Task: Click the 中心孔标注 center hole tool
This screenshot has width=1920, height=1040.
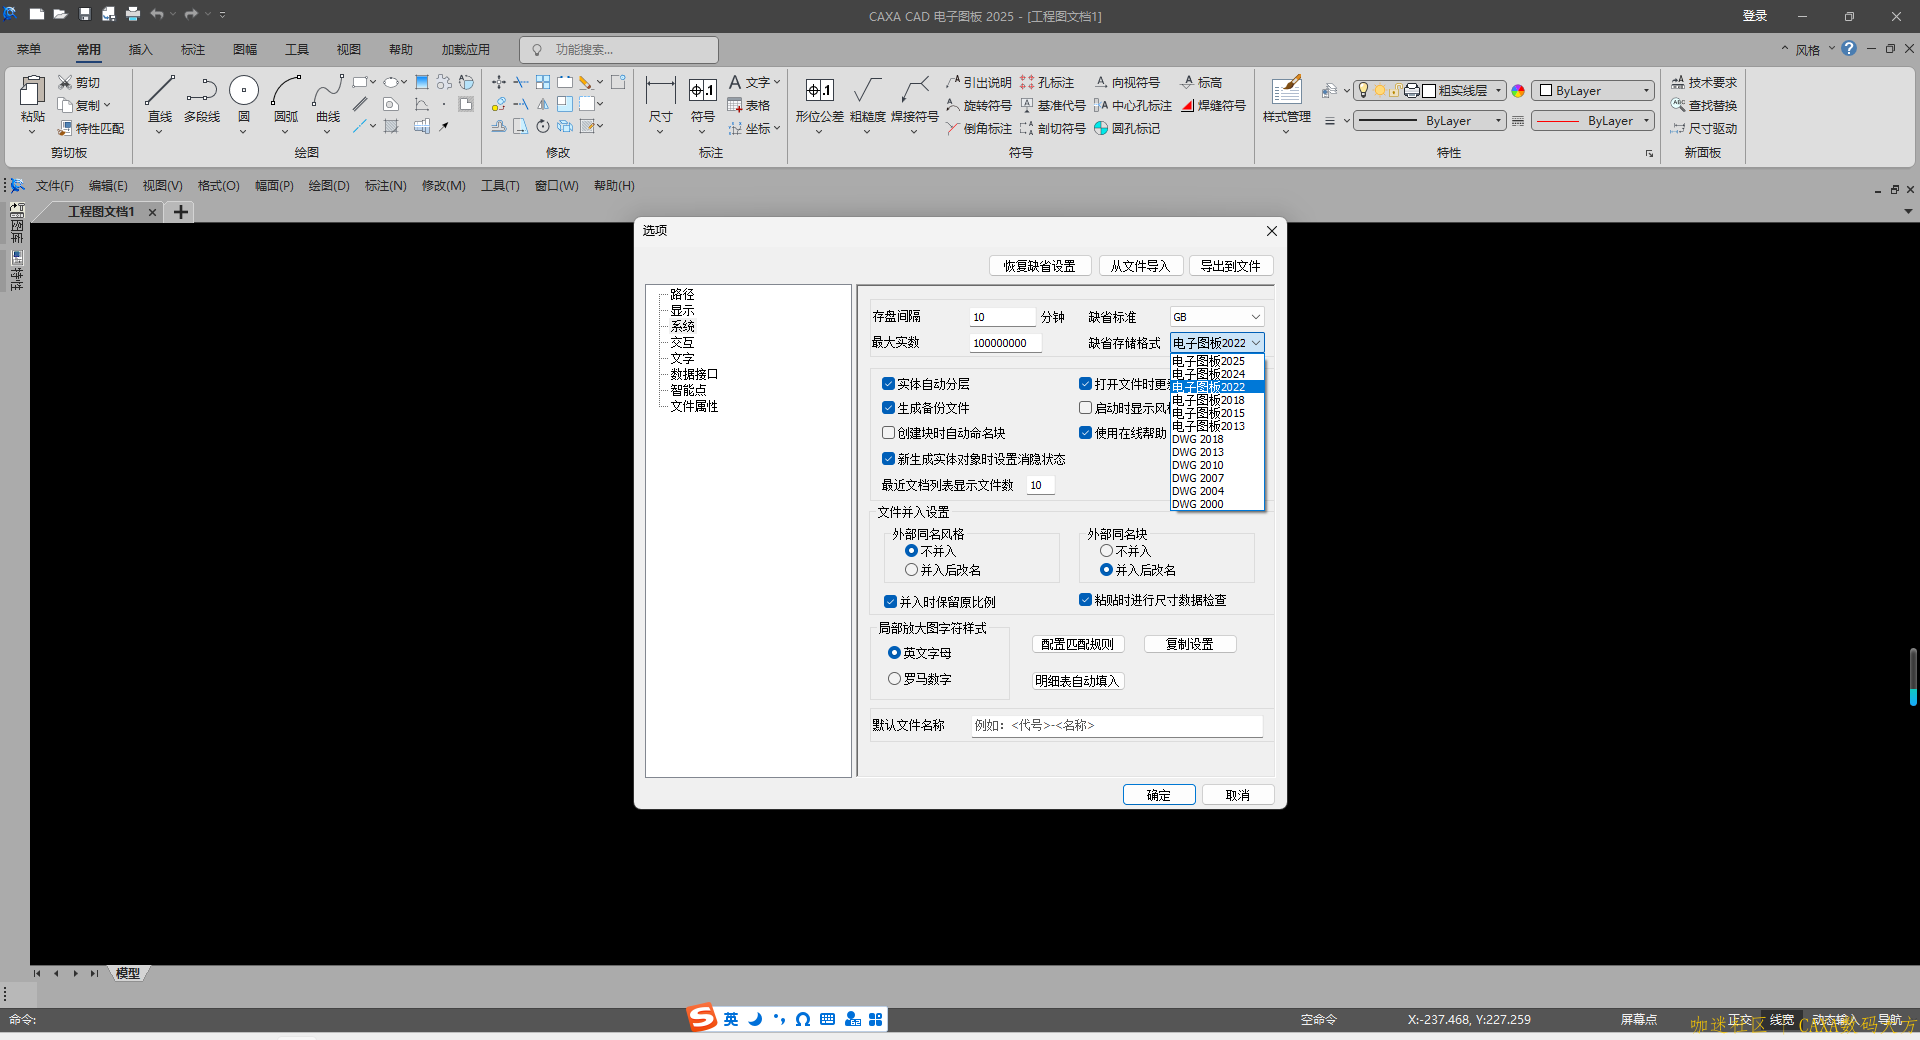Action: 1133,105
